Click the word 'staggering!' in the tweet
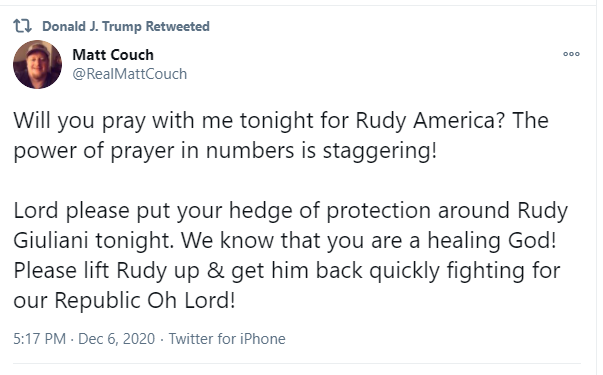 (x=380, y=150)
